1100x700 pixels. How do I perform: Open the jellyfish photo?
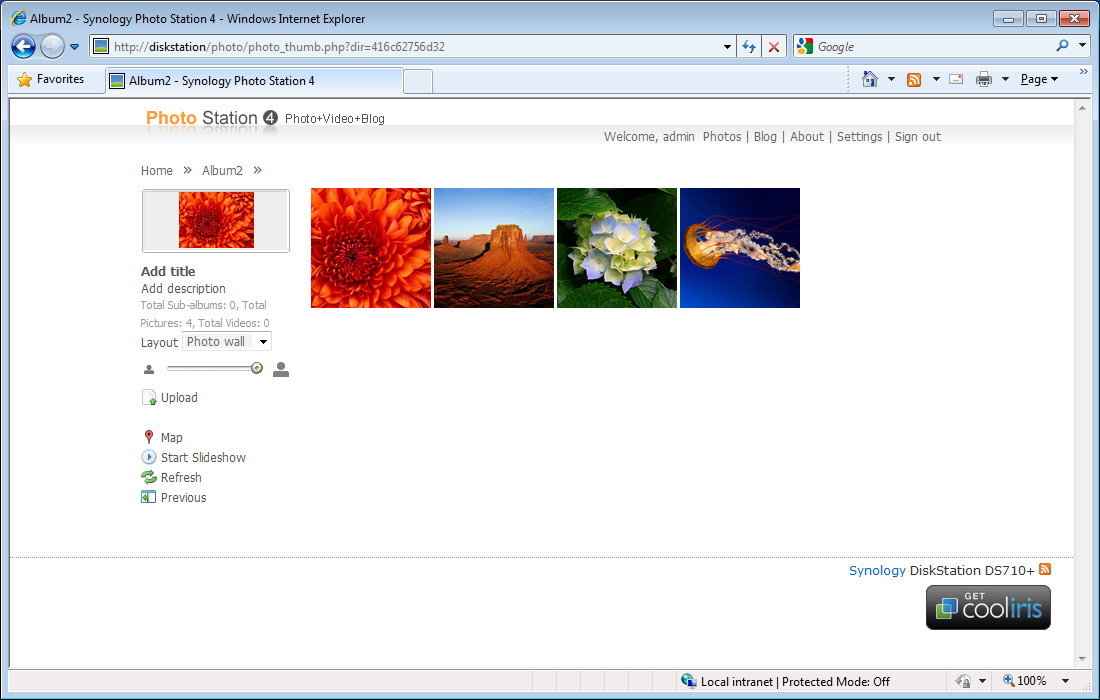(x=740, y=248)
